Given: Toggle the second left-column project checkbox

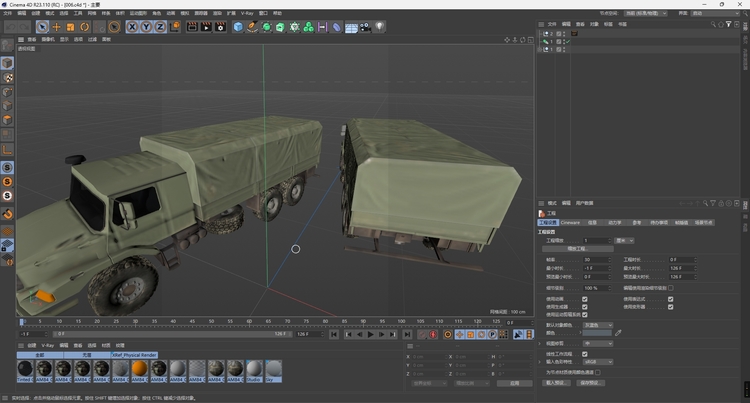Looking at the screenshot, I should coord(585,307).
